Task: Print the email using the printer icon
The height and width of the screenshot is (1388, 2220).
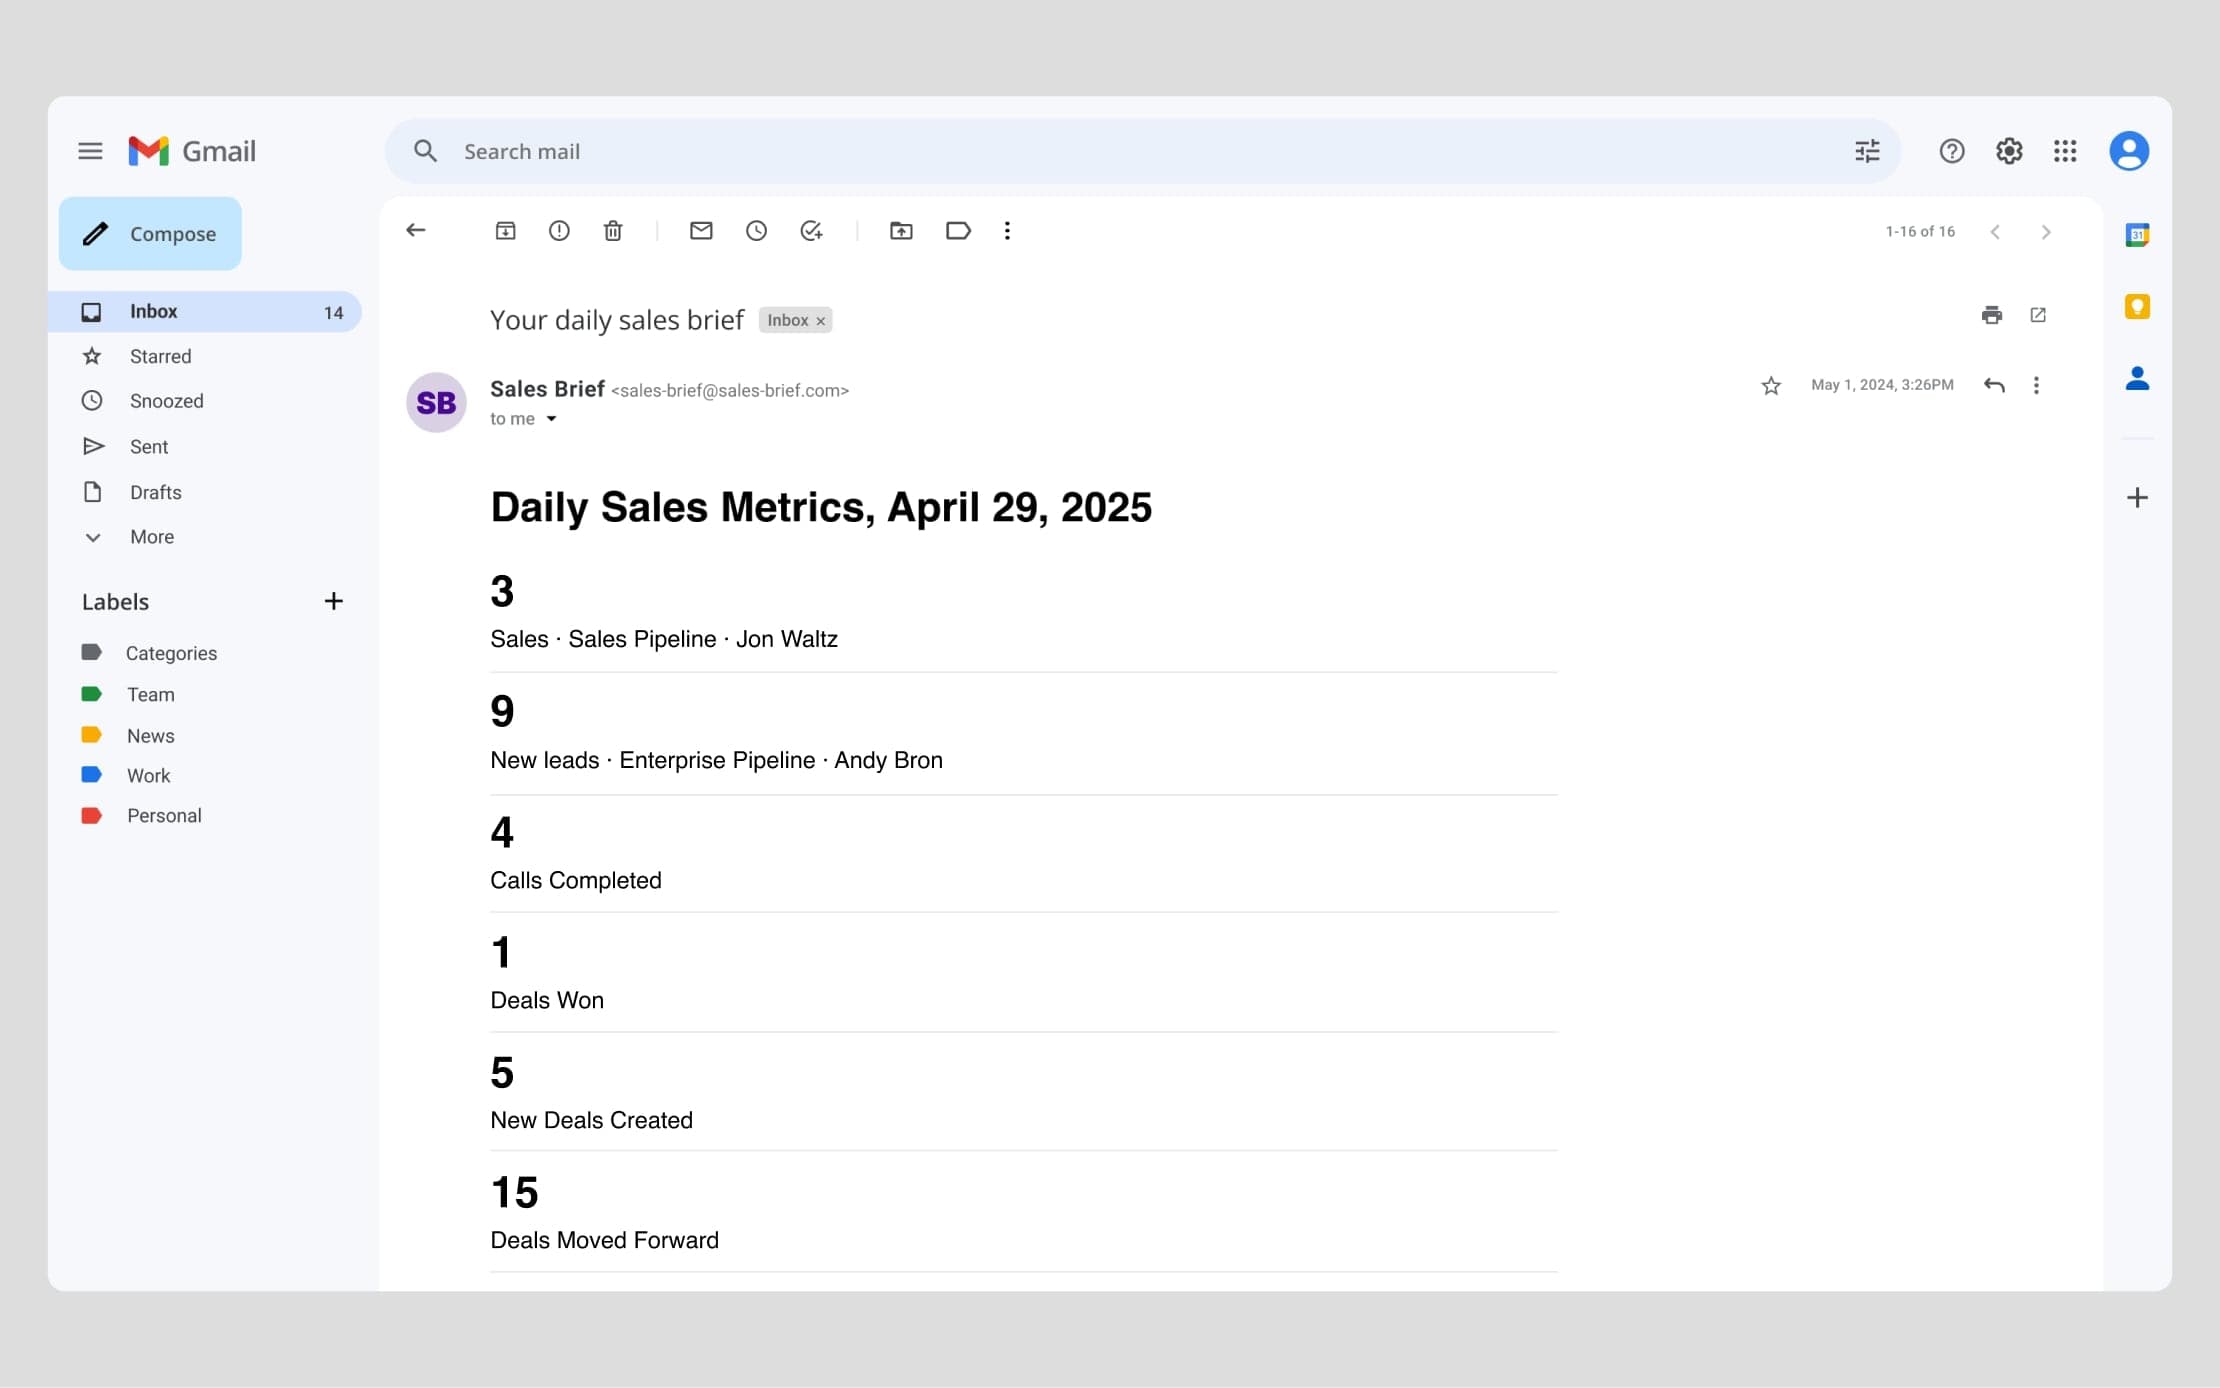Action: point(1991,315)
